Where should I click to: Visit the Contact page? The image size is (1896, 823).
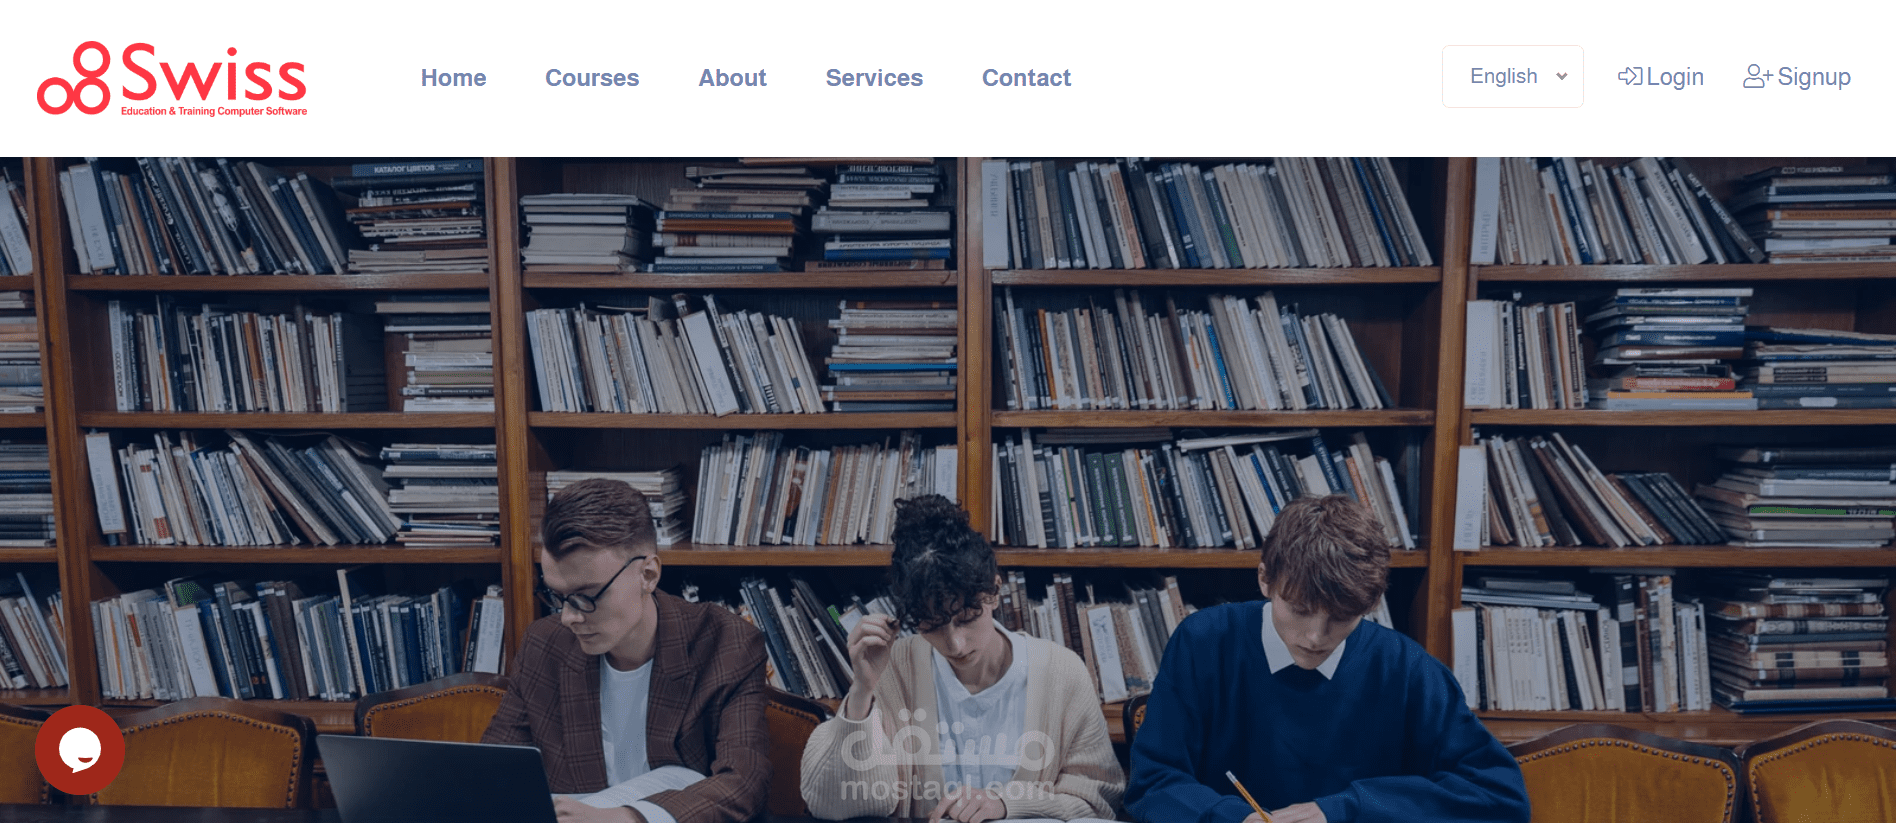(x=1026, y=78)
